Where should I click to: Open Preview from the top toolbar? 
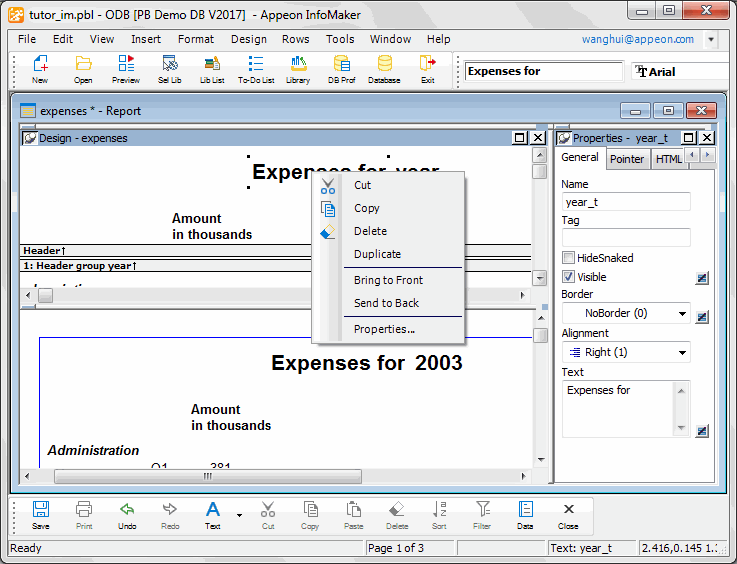point(126,69)
